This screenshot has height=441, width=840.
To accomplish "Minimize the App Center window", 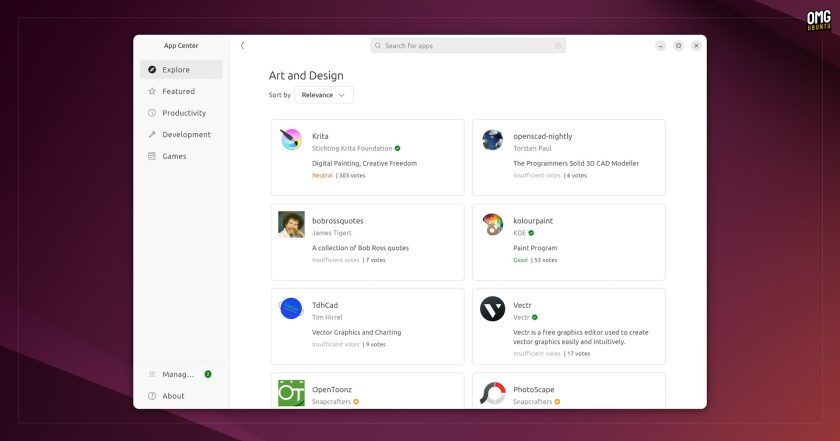I will pos(661,46).
